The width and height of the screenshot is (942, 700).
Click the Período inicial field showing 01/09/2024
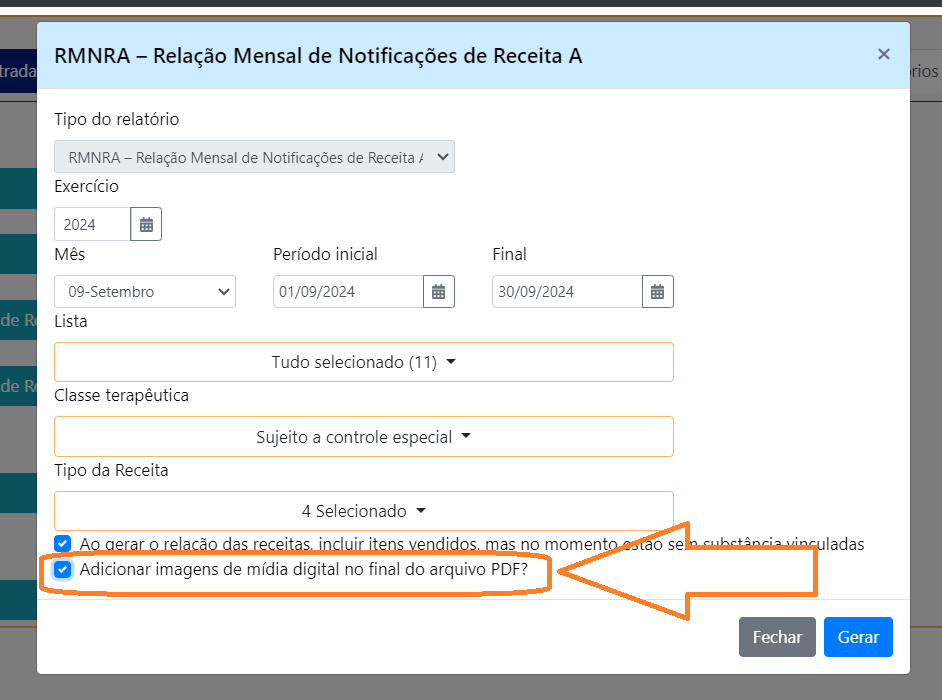tap(347, 292)
